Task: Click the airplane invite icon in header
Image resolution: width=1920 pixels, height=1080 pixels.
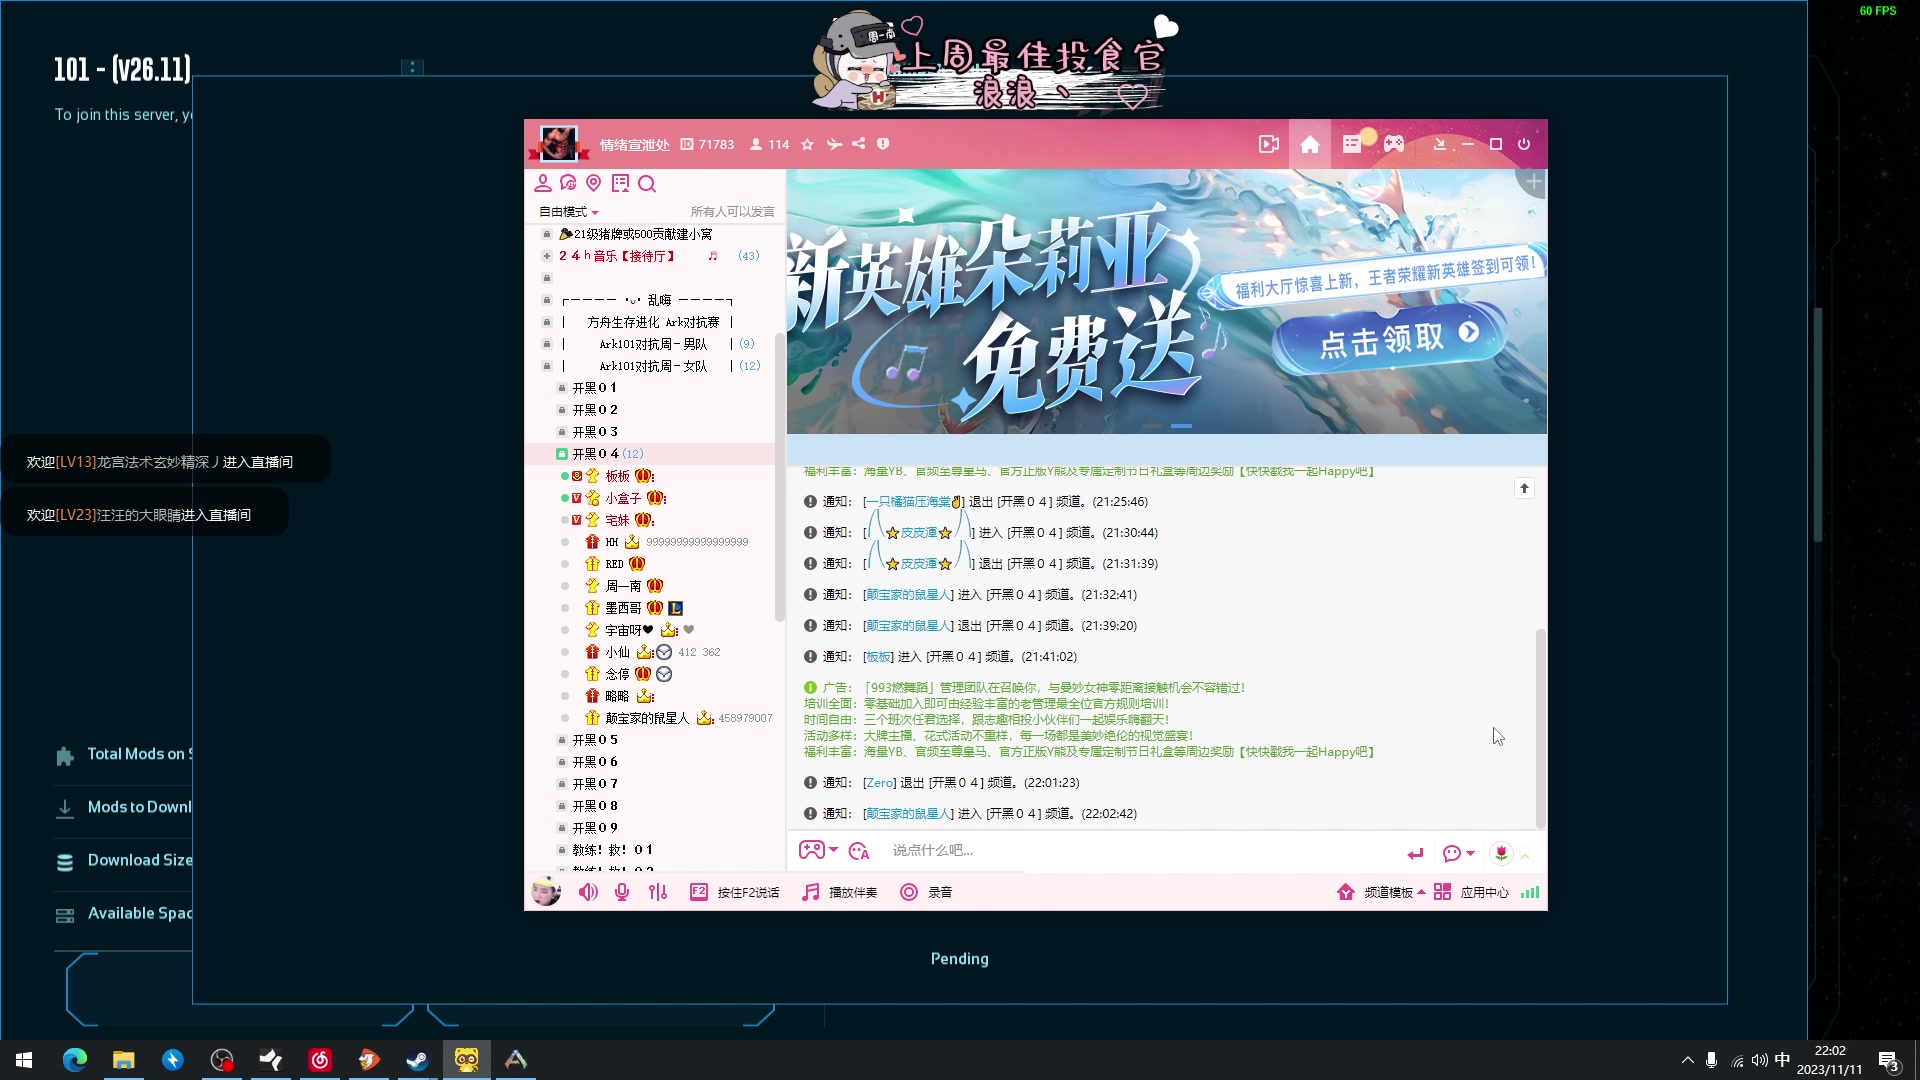Action: (834, 144)
